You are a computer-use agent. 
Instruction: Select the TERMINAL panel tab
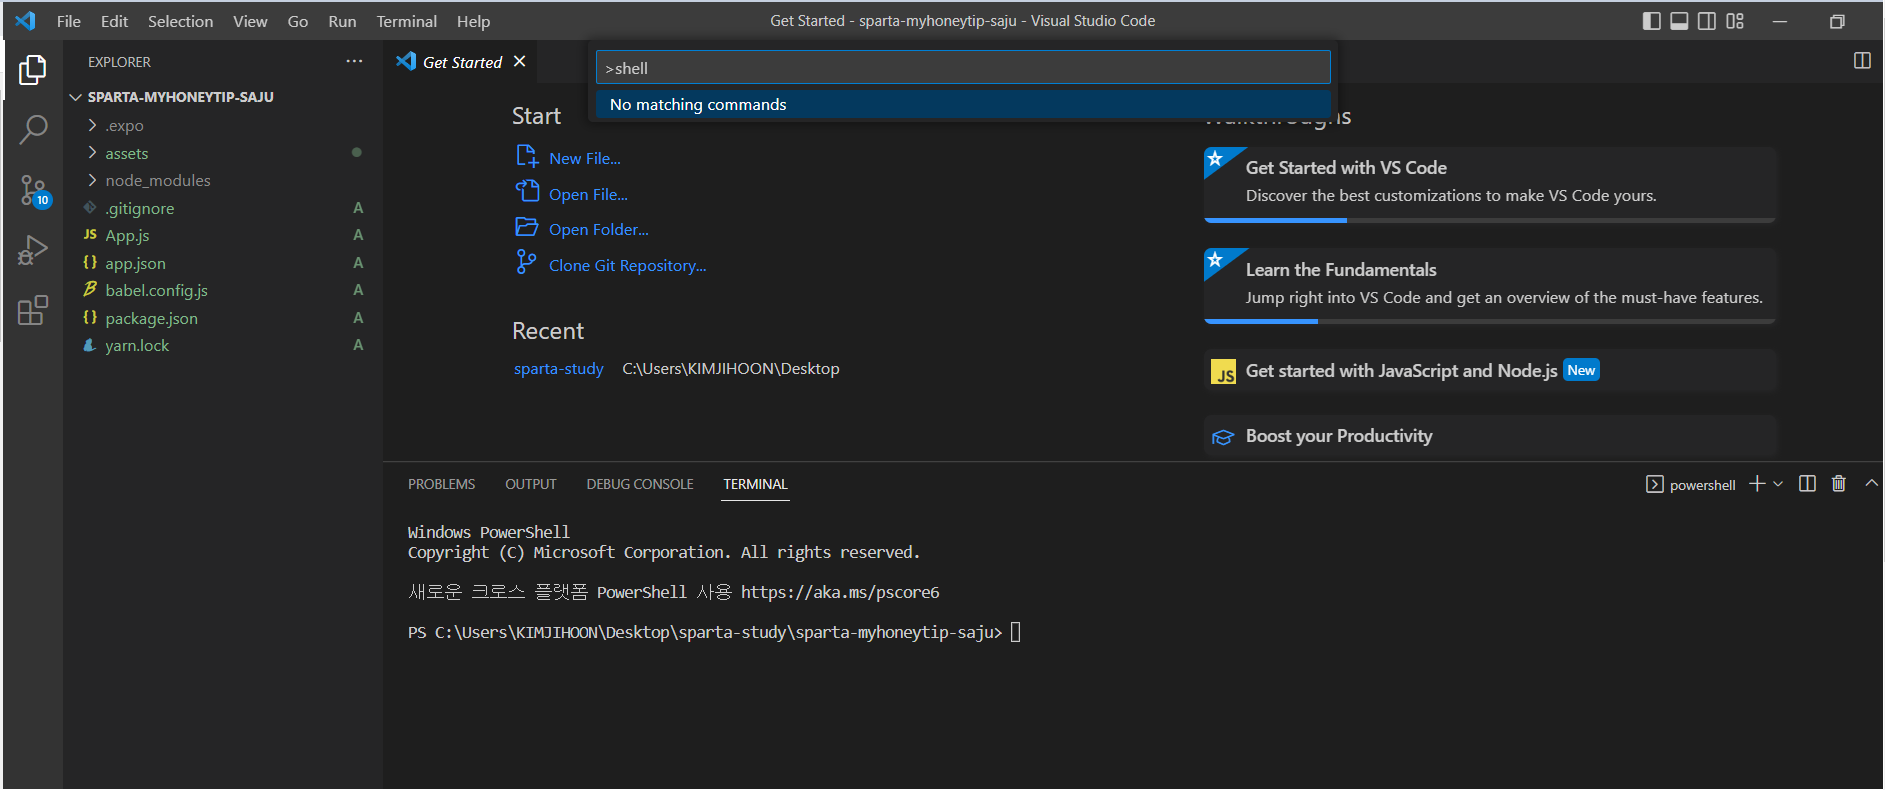coord(755,484)
